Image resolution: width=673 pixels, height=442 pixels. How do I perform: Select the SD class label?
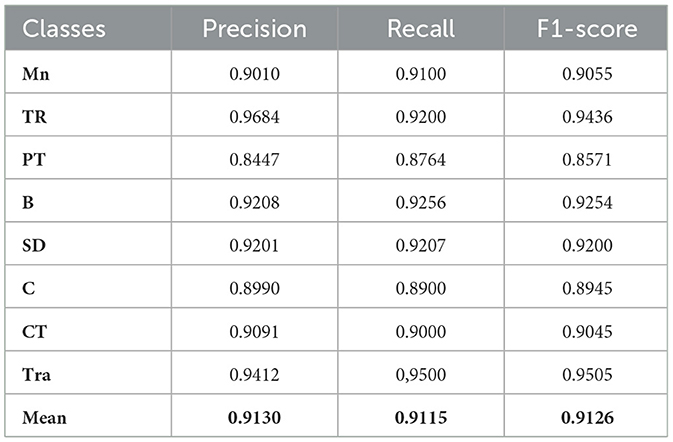(x=34, y=245)
